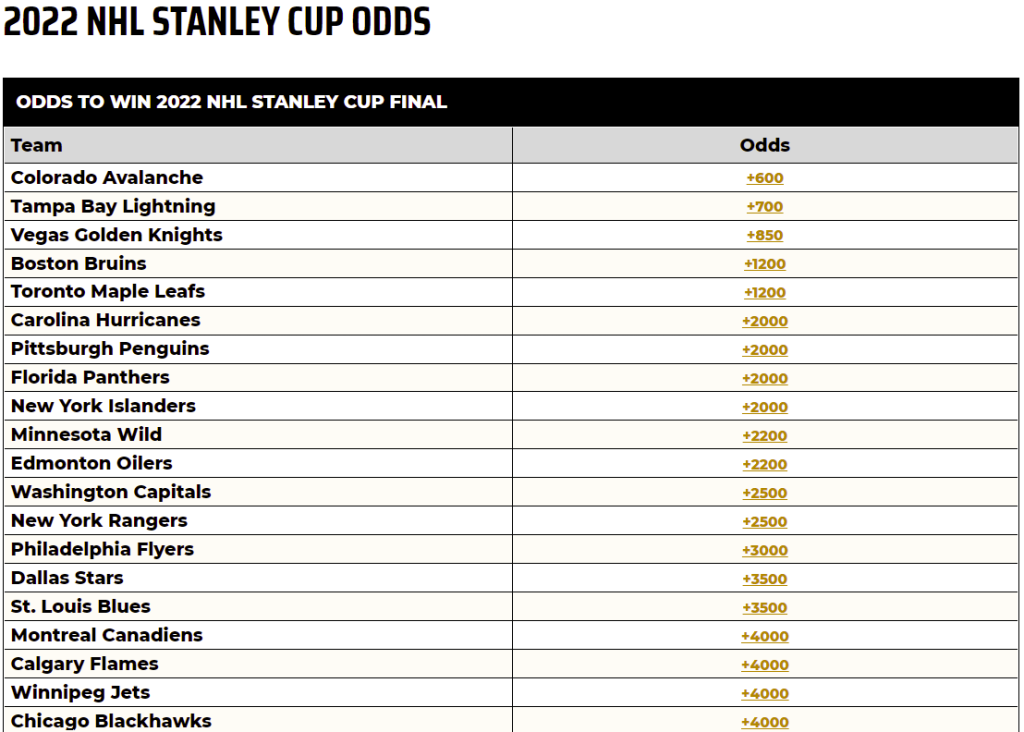
Task: Click the Washington Capitals +2500 odds
Action: tap(765, 494)
